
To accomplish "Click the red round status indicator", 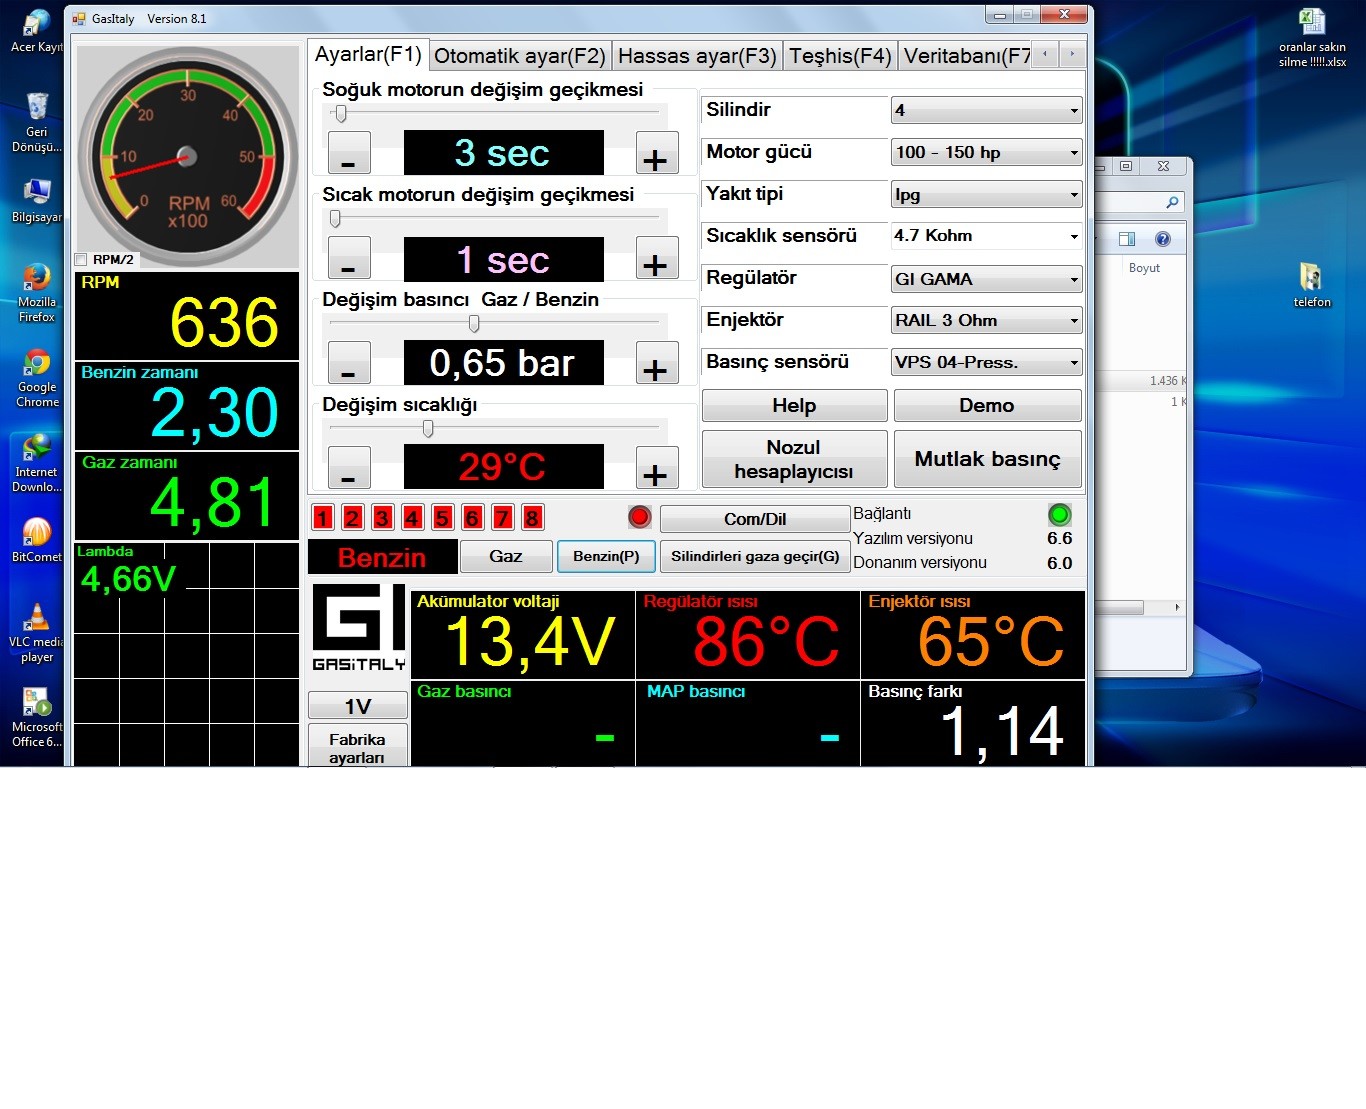I will point(640,517).
